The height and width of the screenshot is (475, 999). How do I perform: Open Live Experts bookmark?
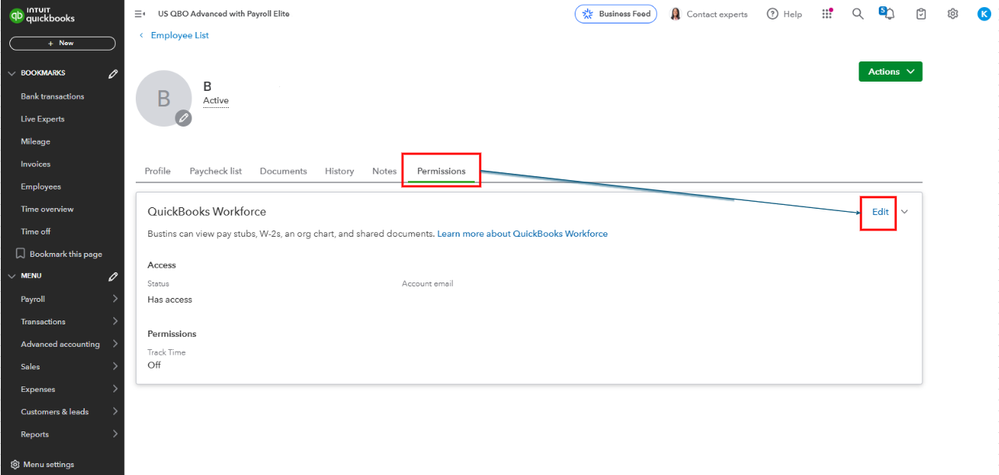(x=43, y=119)
